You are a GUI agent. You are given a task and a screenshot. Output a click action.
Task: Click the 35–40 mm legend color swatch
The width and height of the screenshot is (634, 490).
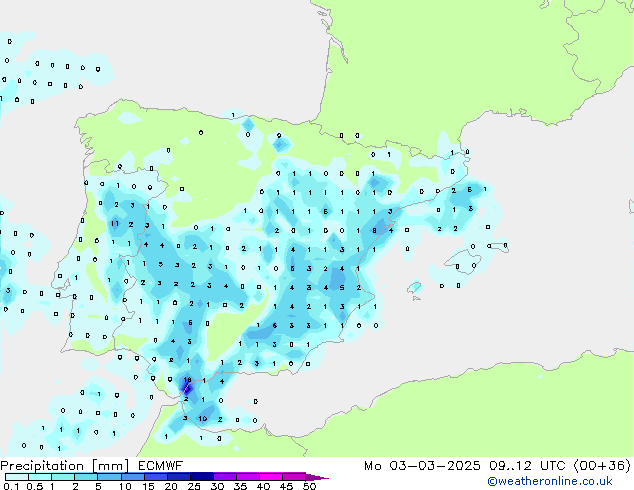point(247,477)
